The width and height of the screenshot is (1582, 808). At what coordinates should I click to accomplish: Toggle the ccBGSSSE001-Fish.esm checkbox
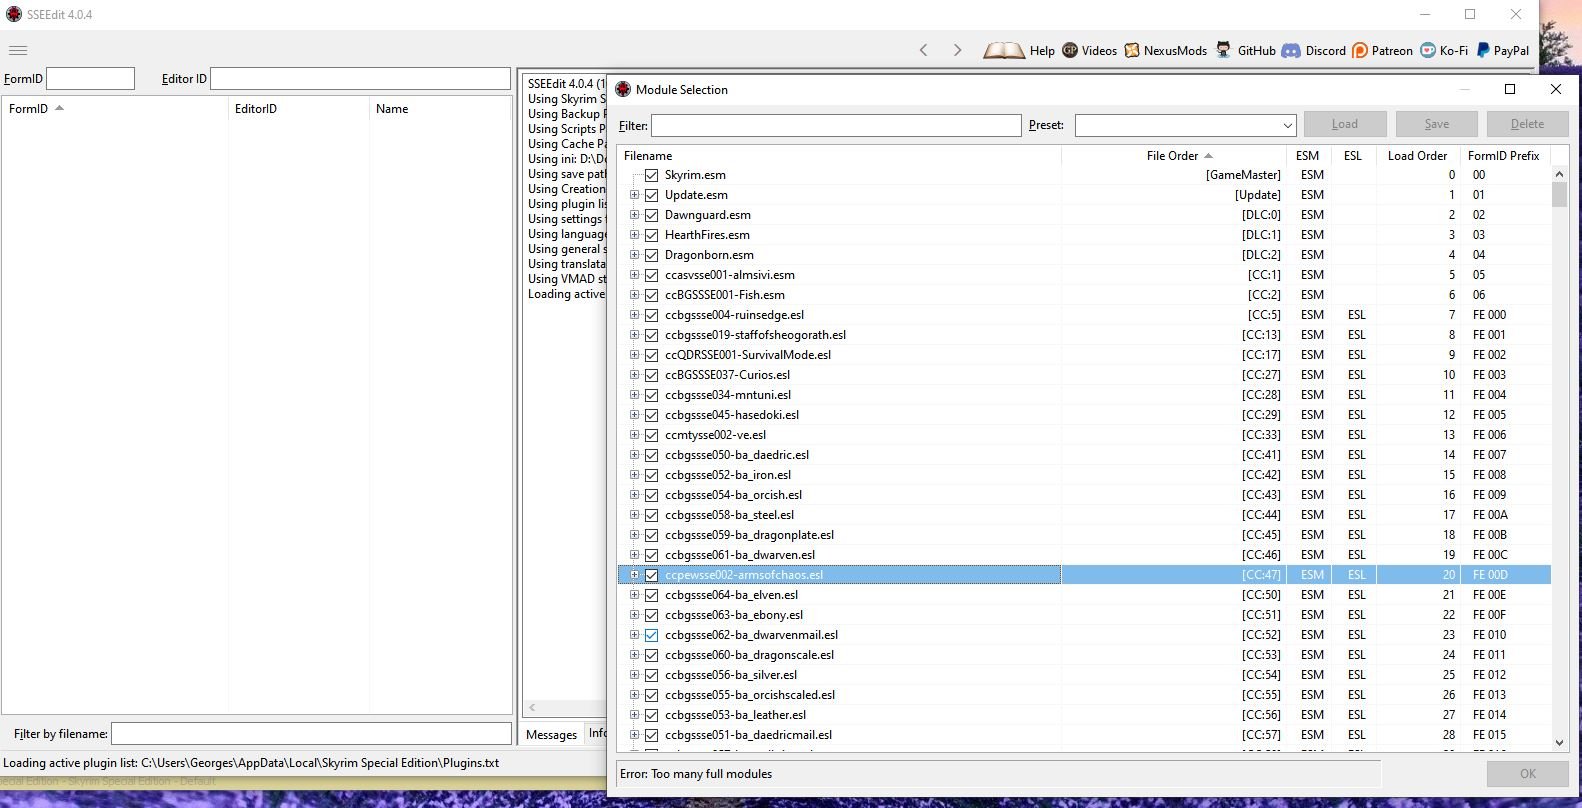coord(652,295)
